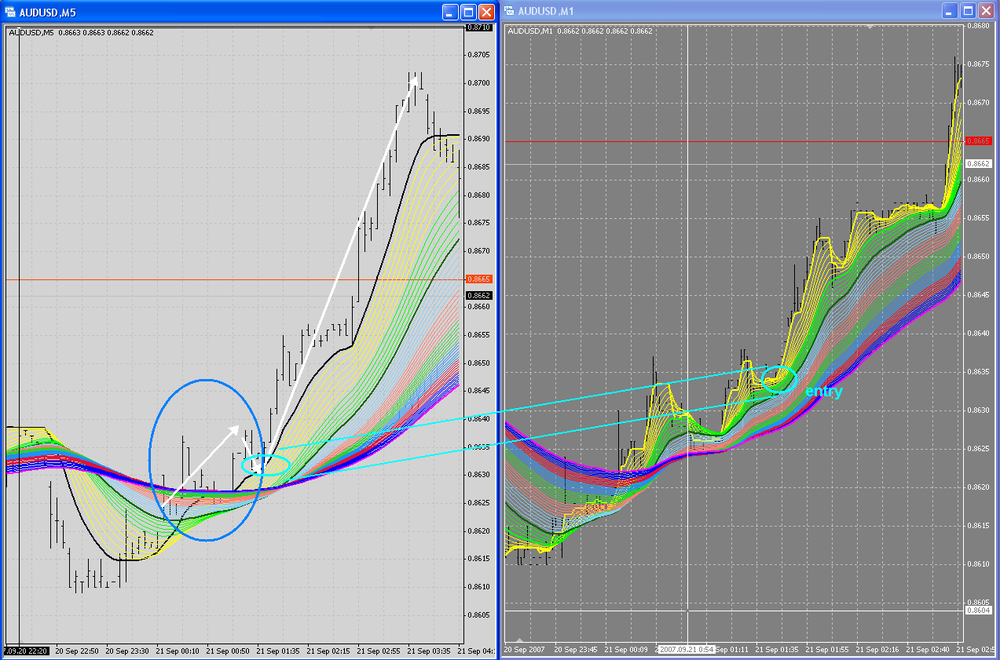Viewport: 1000px width, 660px height.
Task: Click the 2007.09.21 0:54 crosshair time label
Action: point(686,650)
